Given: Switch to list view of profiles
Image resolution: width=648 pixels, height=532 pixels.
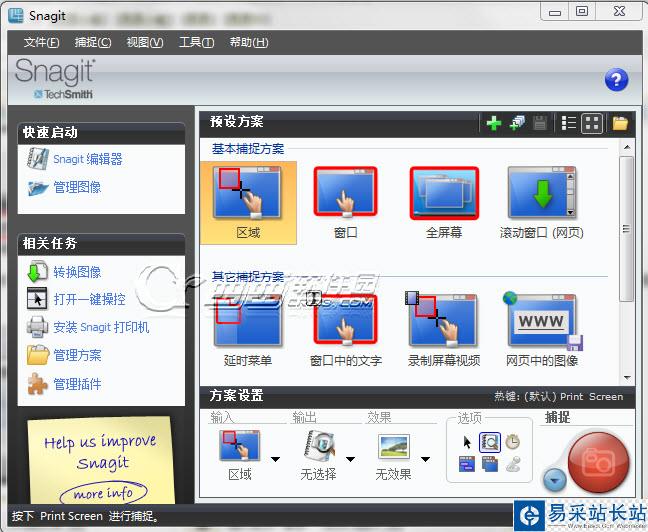Looking at the screenshot, I should pyautogui.click(x=569, y=123).
